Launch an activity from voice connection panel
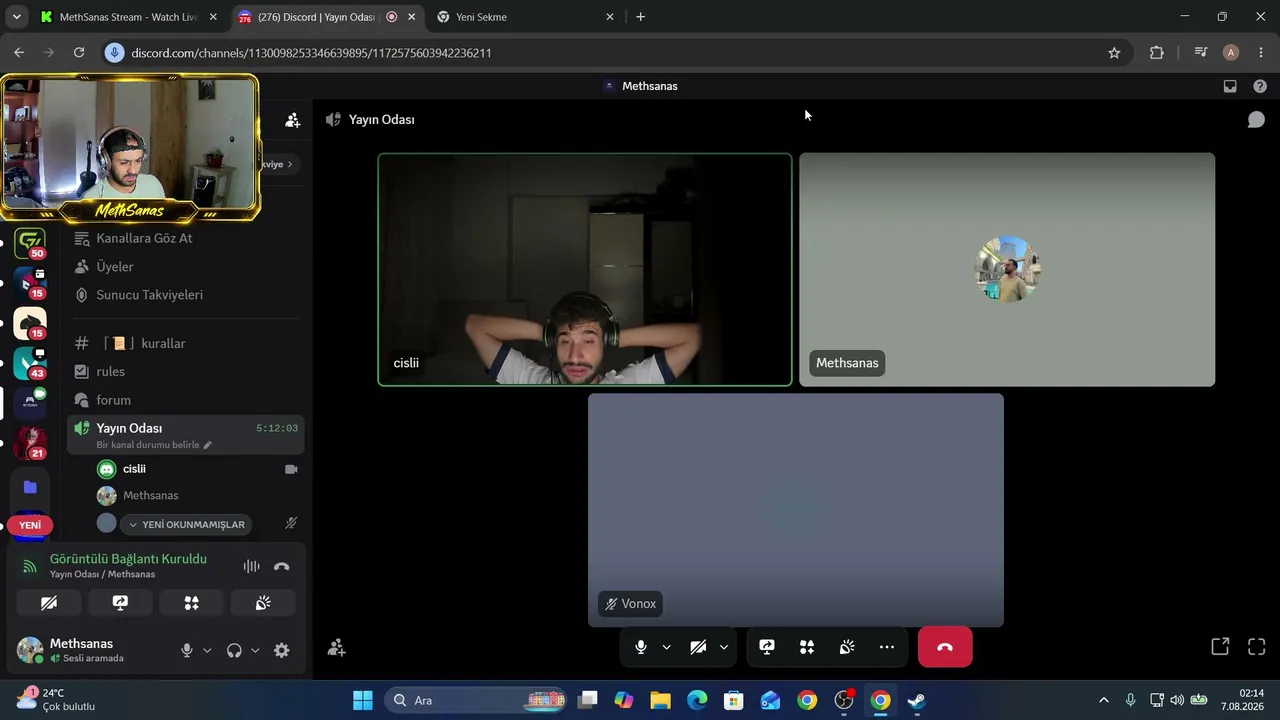Viewport: 1280px width, 720px height. coord(191,603)
